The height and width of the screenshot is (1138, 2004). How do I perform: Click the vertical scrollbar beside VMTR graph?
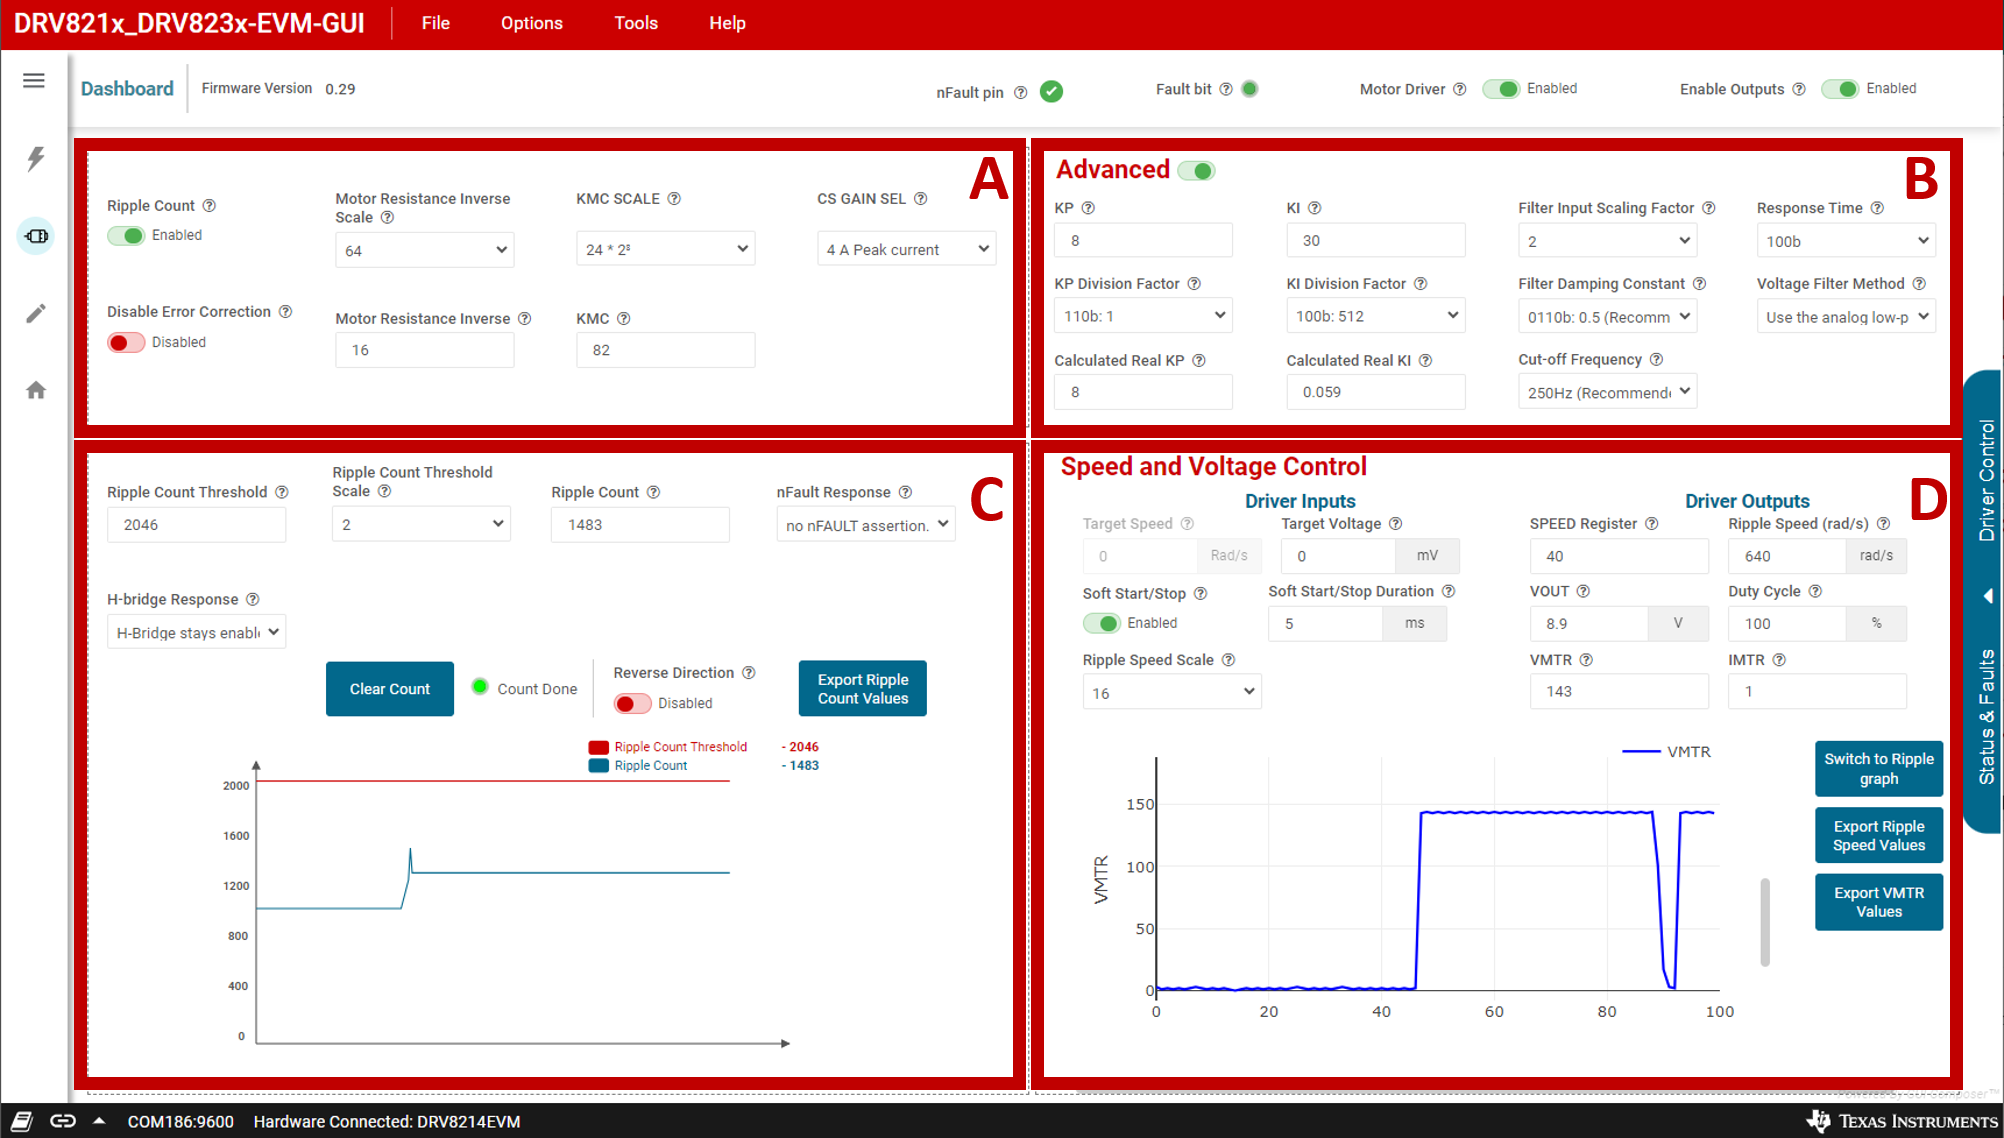tap(1765, 921)
